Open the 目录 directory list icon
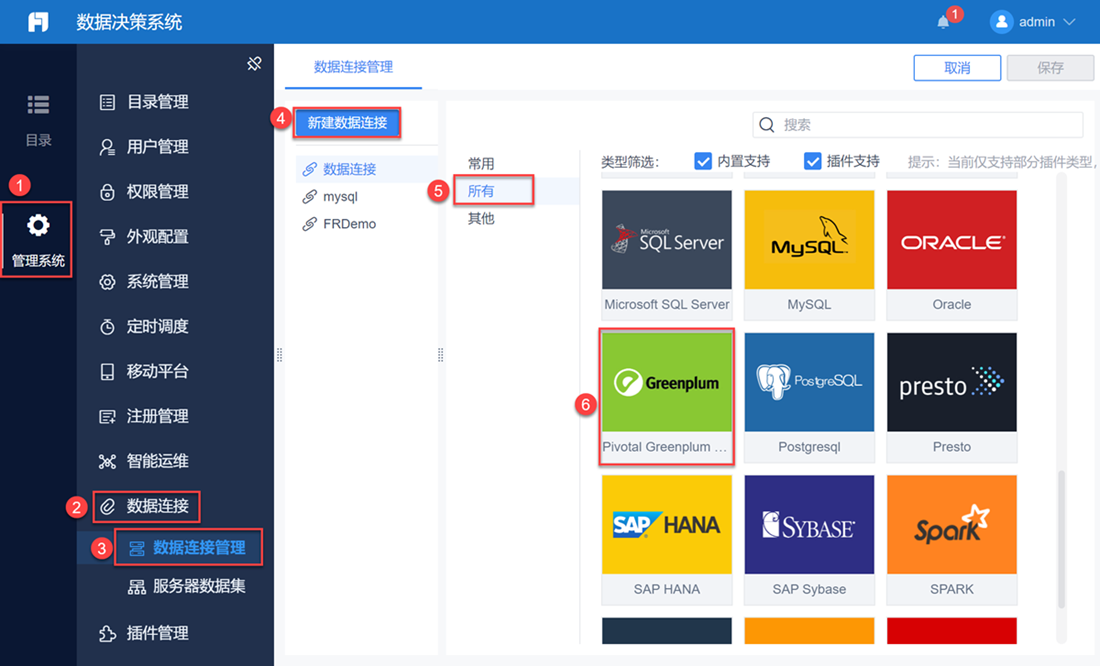The width and height of the screenshot is (1100, 666). coord(38,105)
